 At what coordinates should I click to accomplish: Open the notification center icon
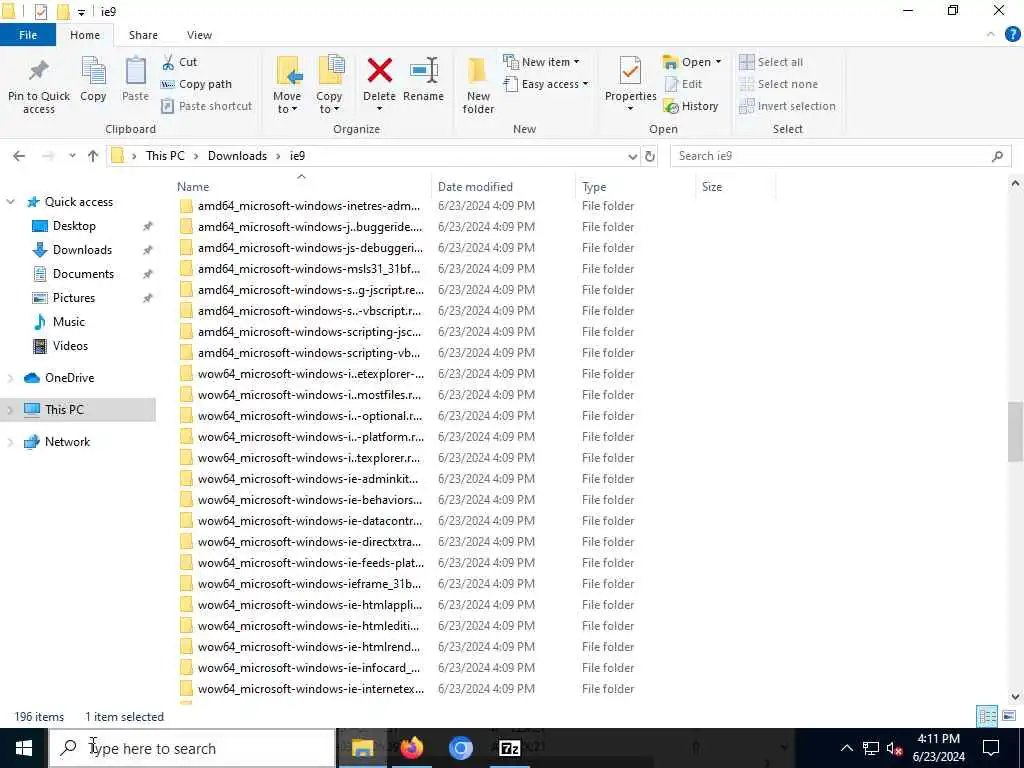point(991,748)
